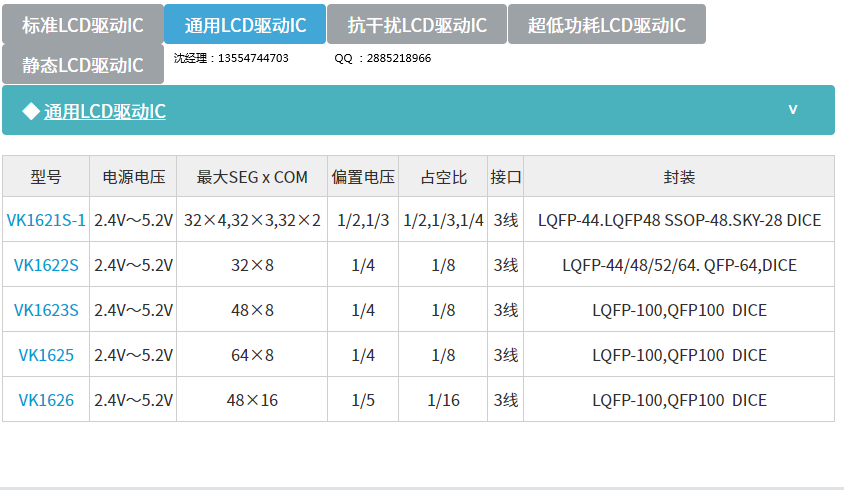
Task: Switch to 静态LCD驱动IC tab
Action: click(x=83, y=65)
